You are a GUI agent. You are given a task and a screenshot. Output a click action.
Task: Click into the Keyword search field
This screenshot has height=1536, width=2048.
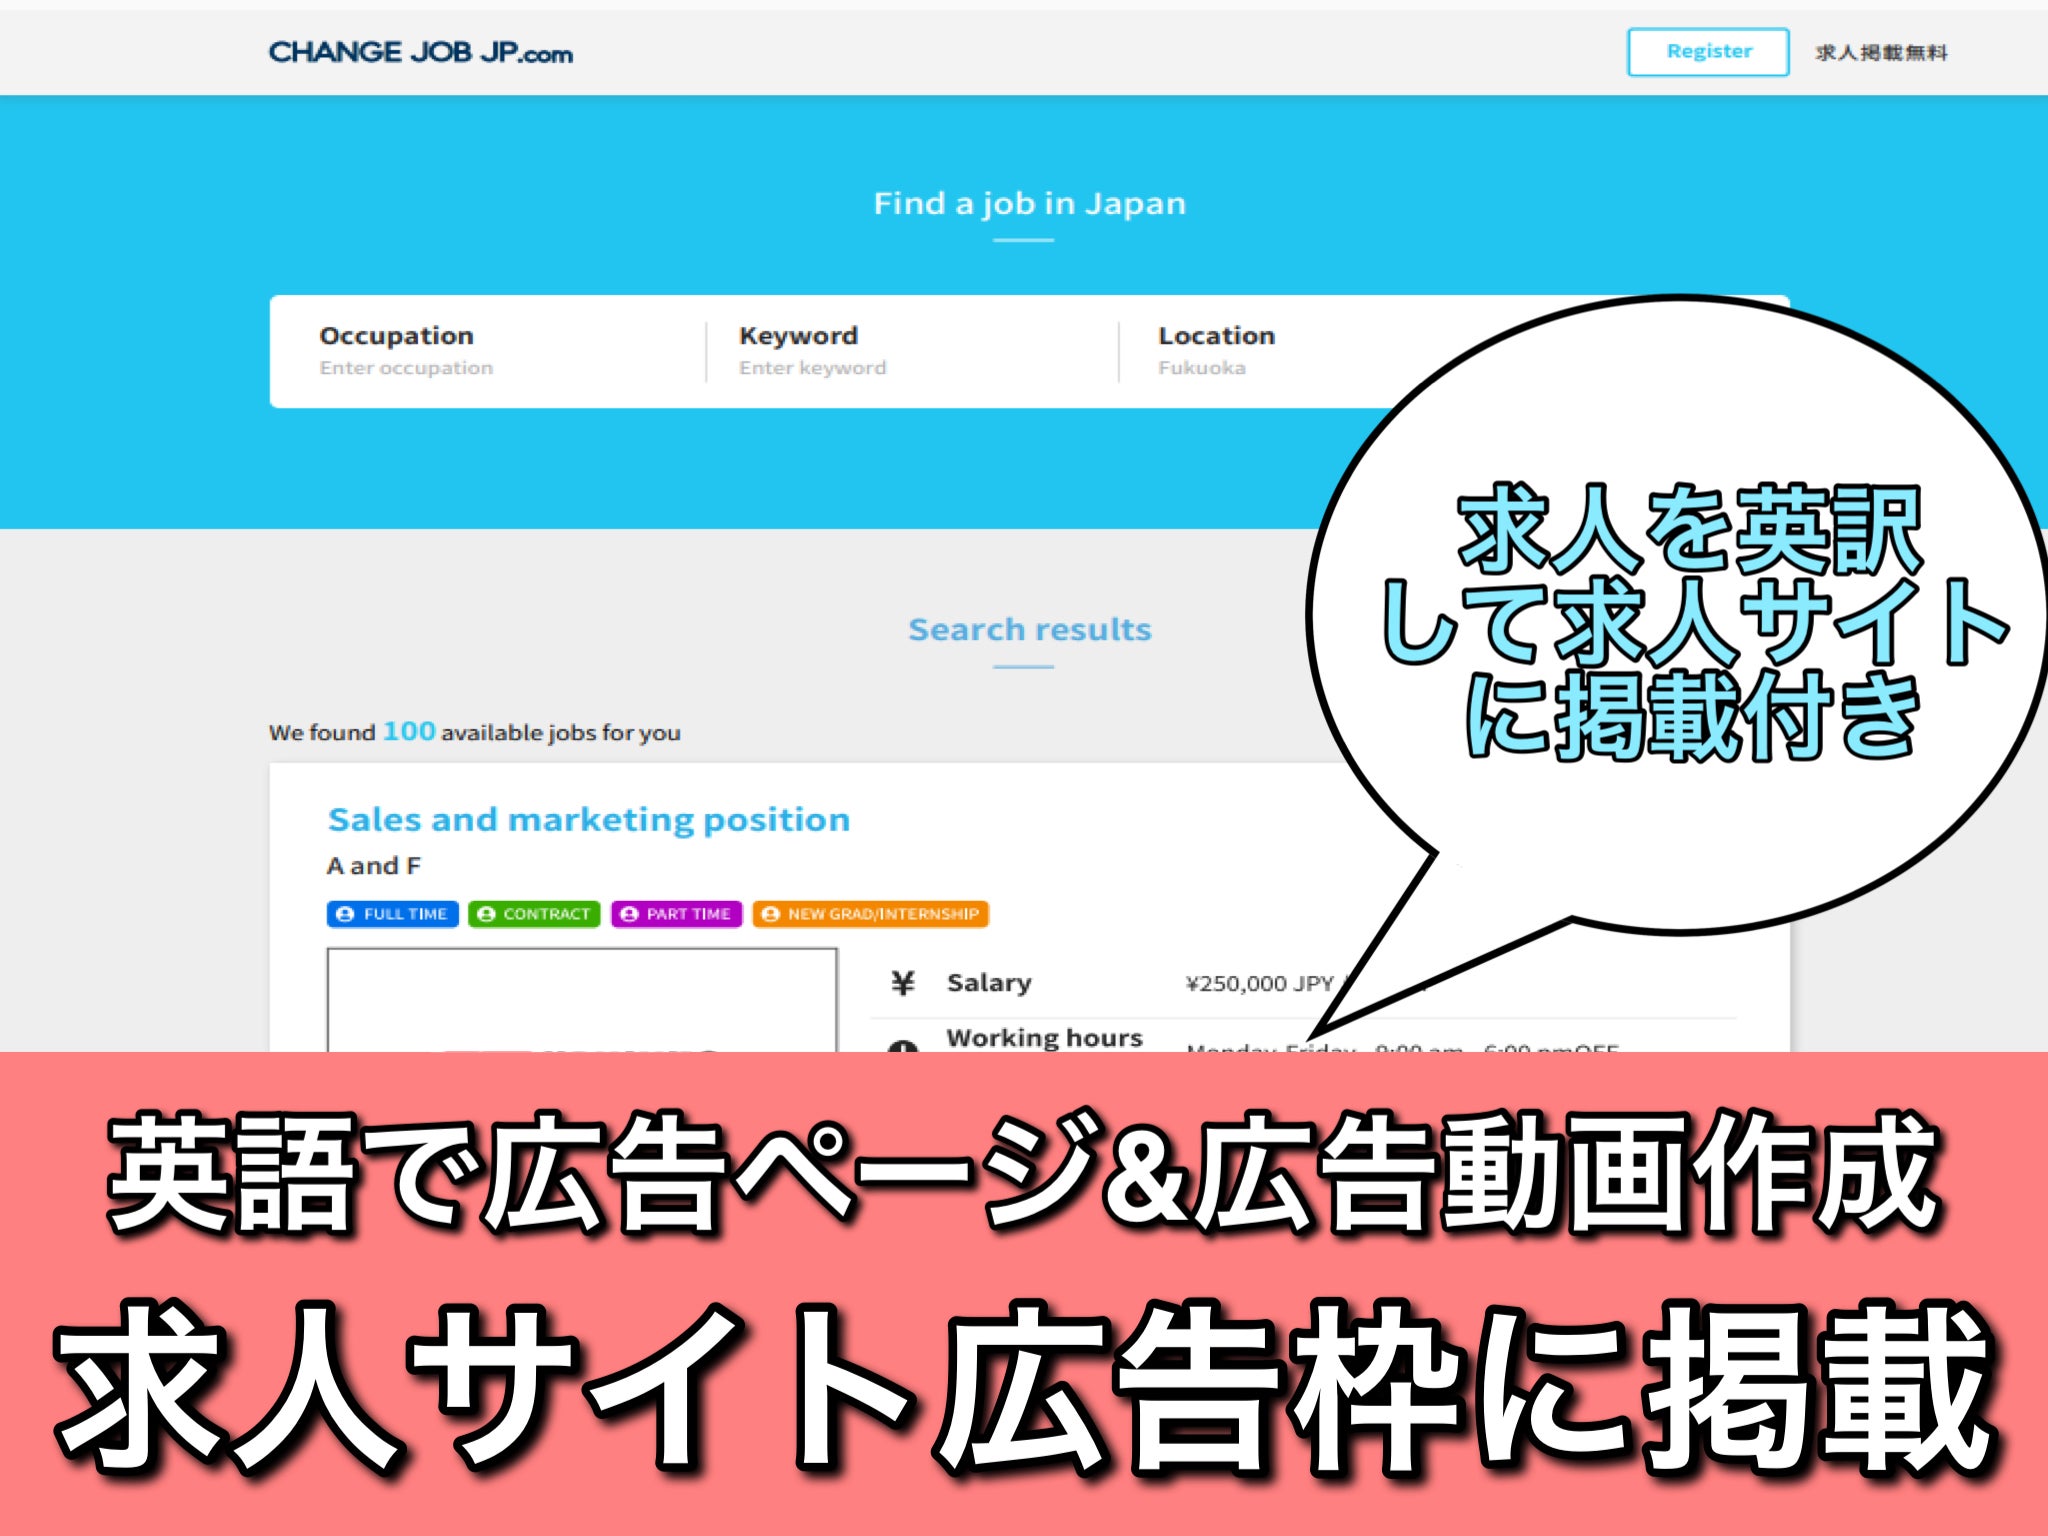tap(812, 368)
